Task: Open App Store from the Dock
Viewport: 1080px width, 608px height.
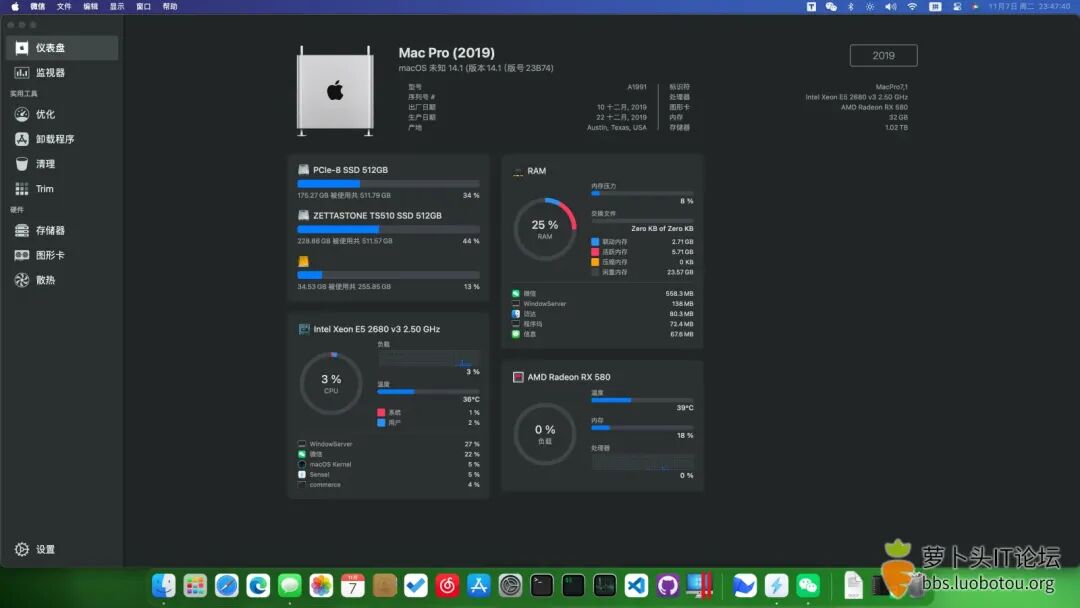Action: (479, 586)
